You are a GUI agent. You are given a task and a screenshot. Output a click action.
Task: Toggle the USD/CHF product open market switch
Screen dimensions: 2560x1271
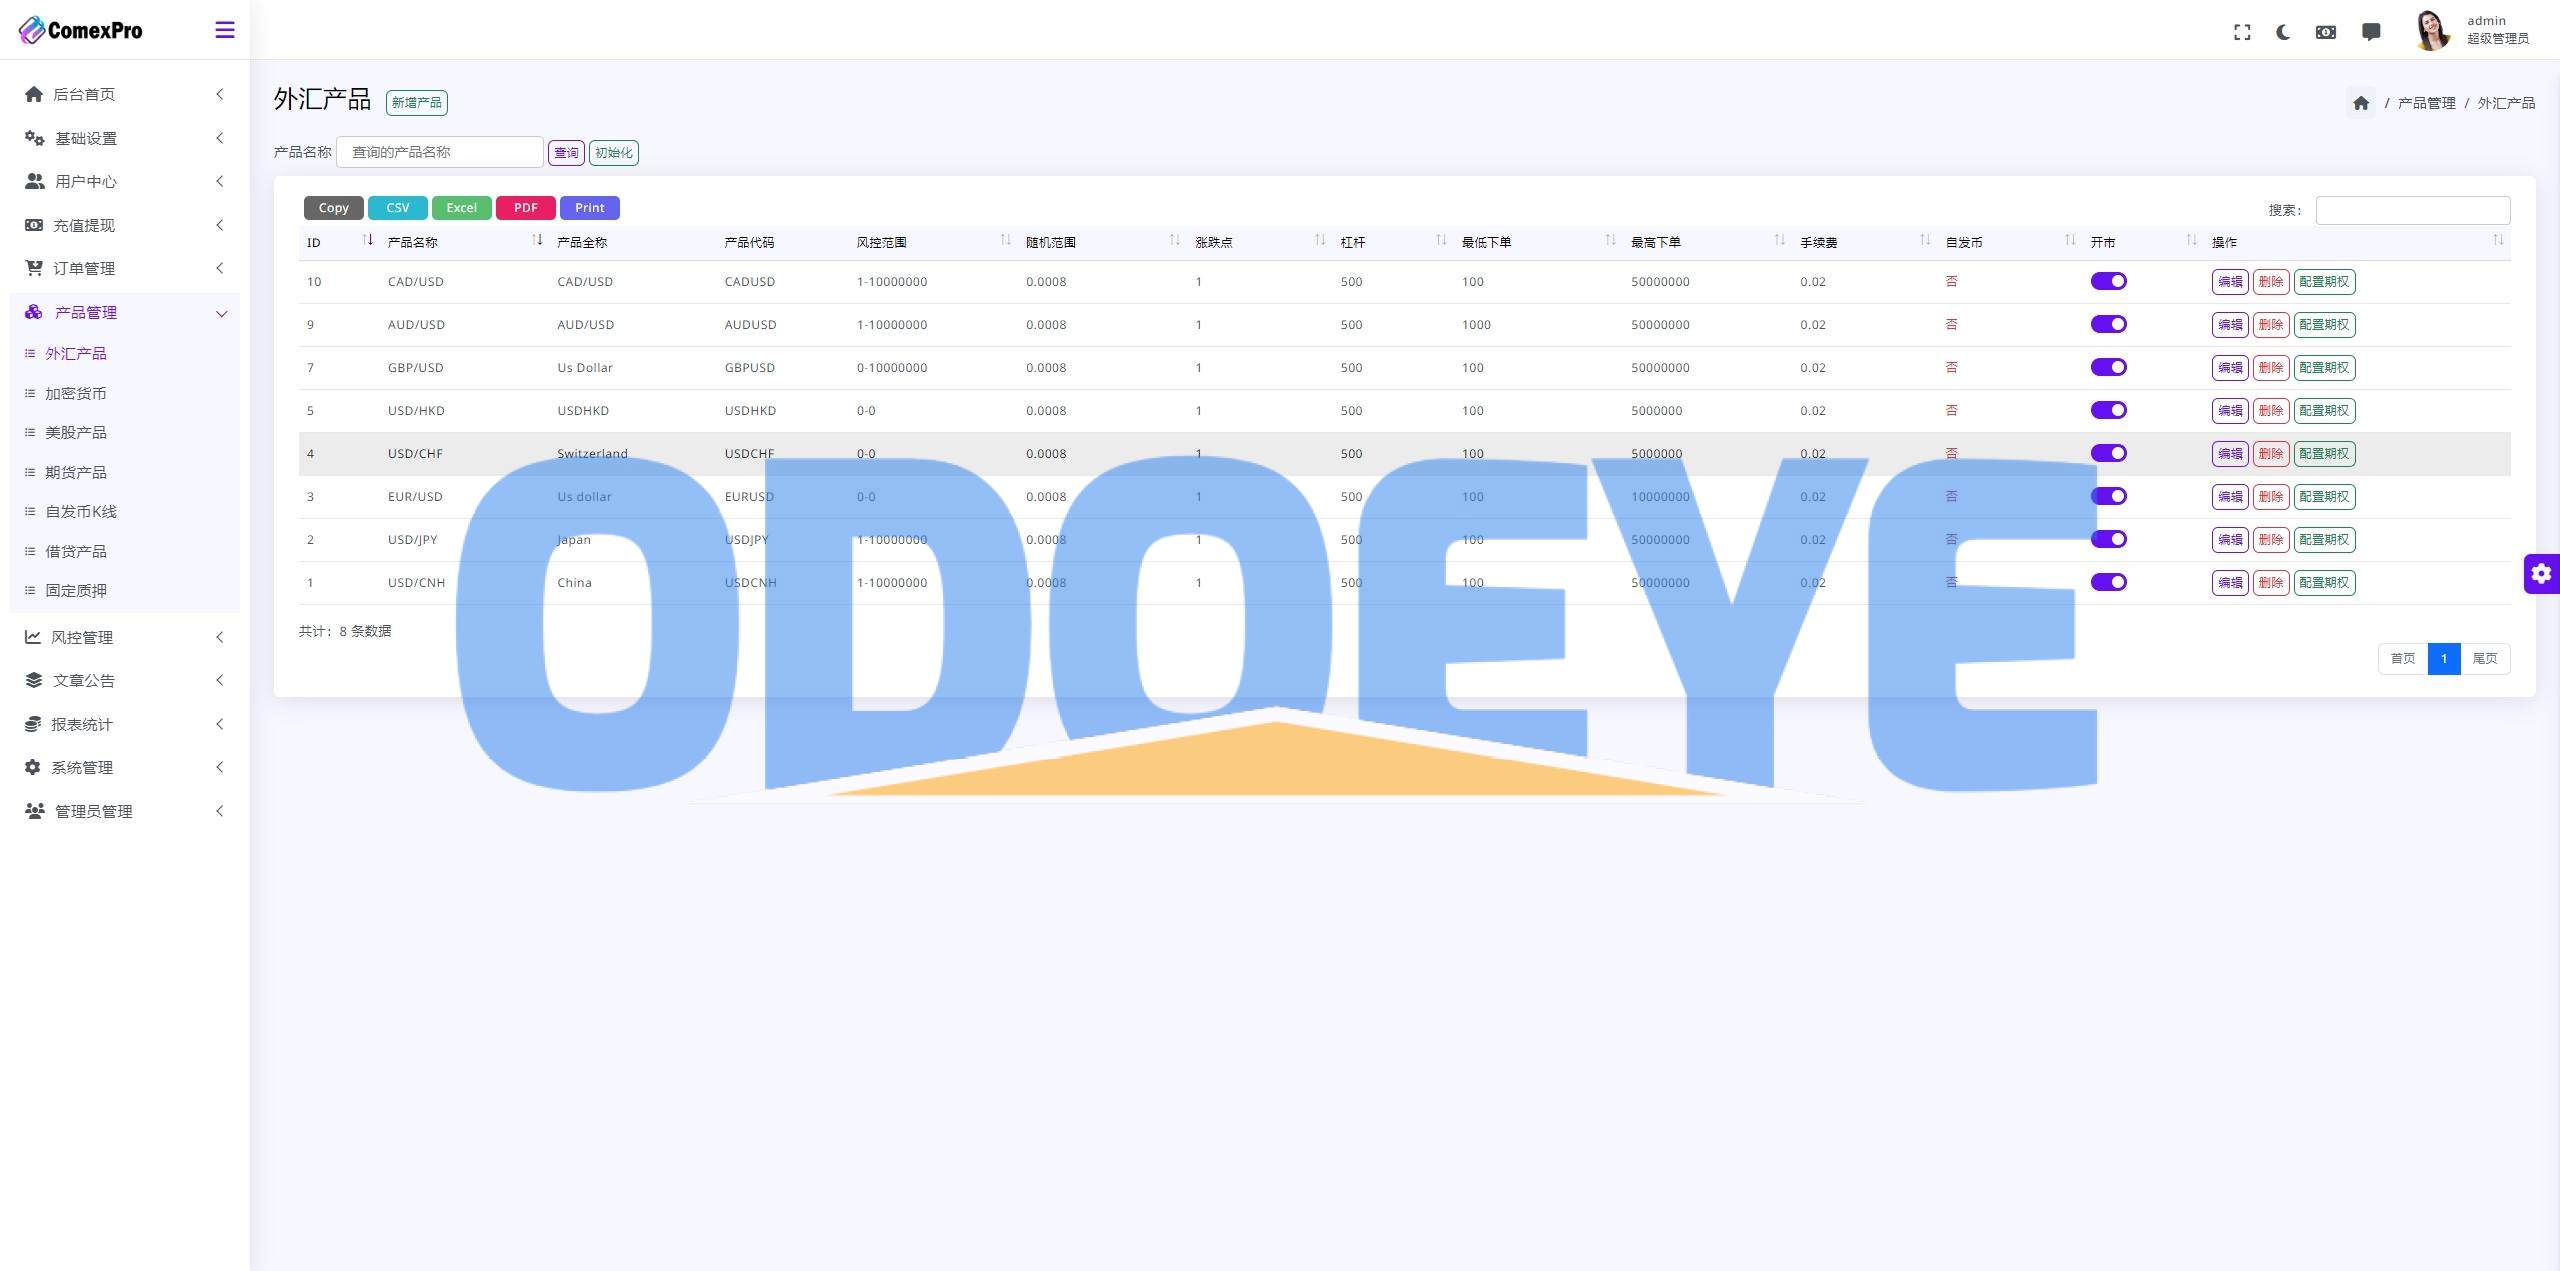(2109, 453)
